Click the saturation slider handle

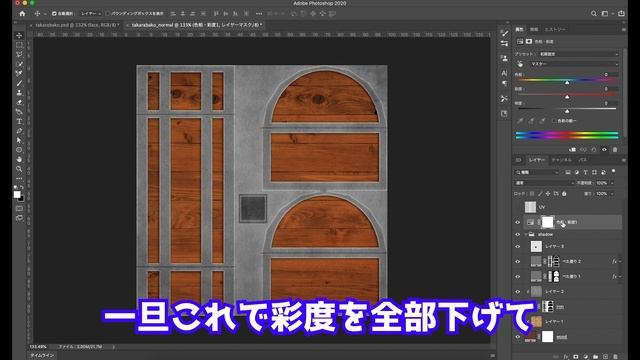pyautogui.click(x=567, y=97)
